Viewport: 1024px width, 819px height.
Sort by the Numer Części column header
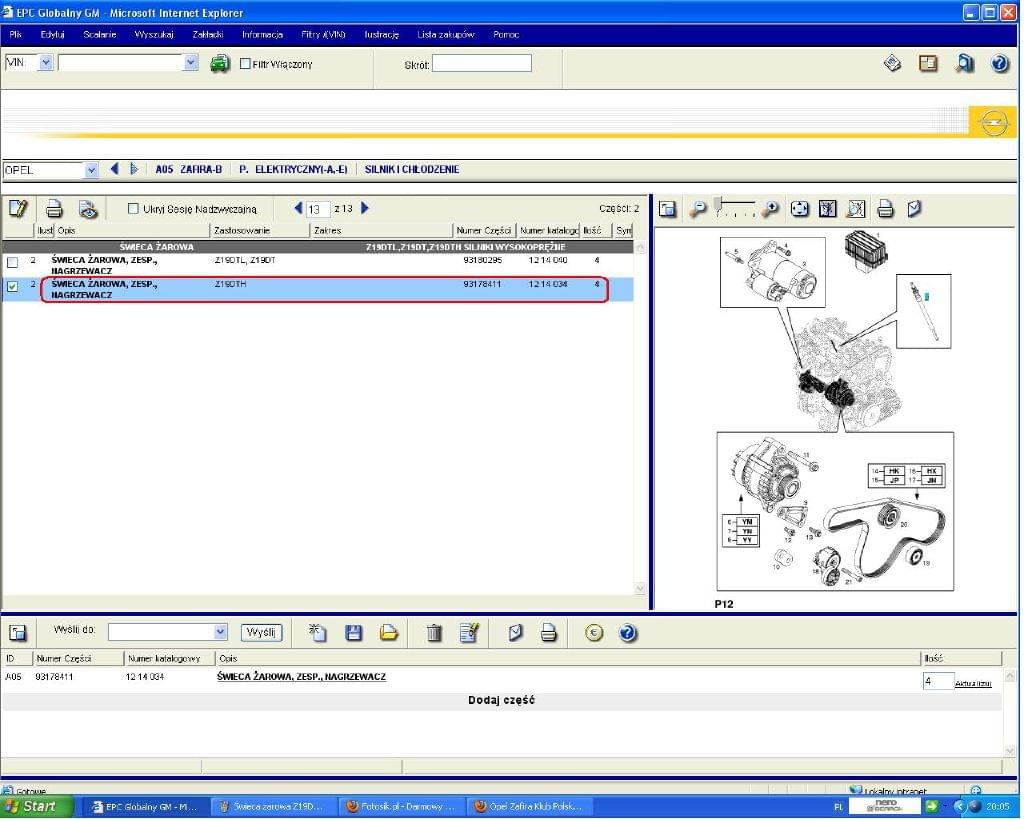coord(484,230)
